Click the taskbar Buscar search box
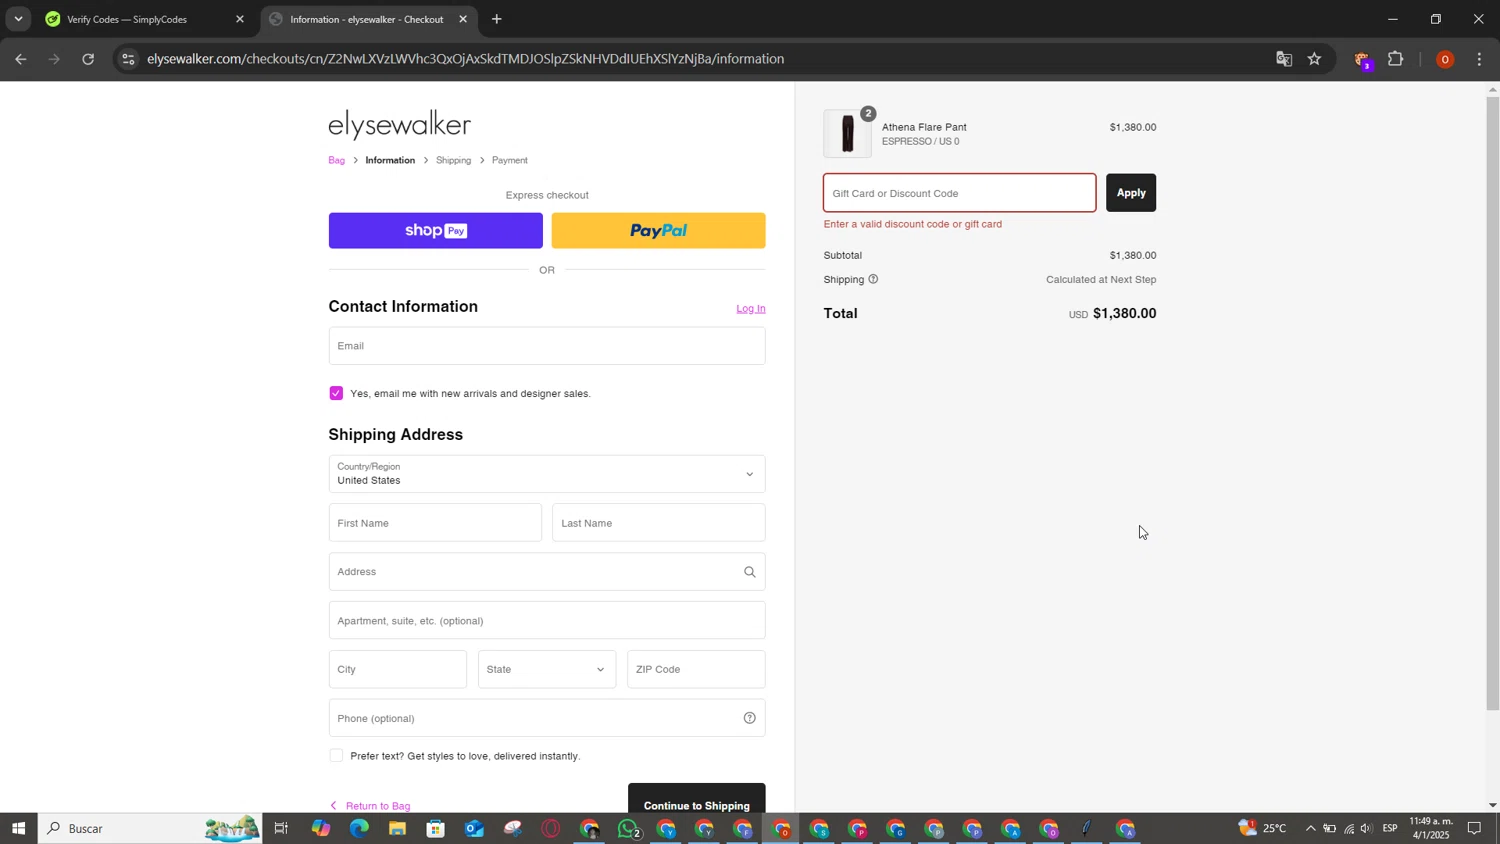1500x844 pixels. pyautogui.click(x=150, y=828)
